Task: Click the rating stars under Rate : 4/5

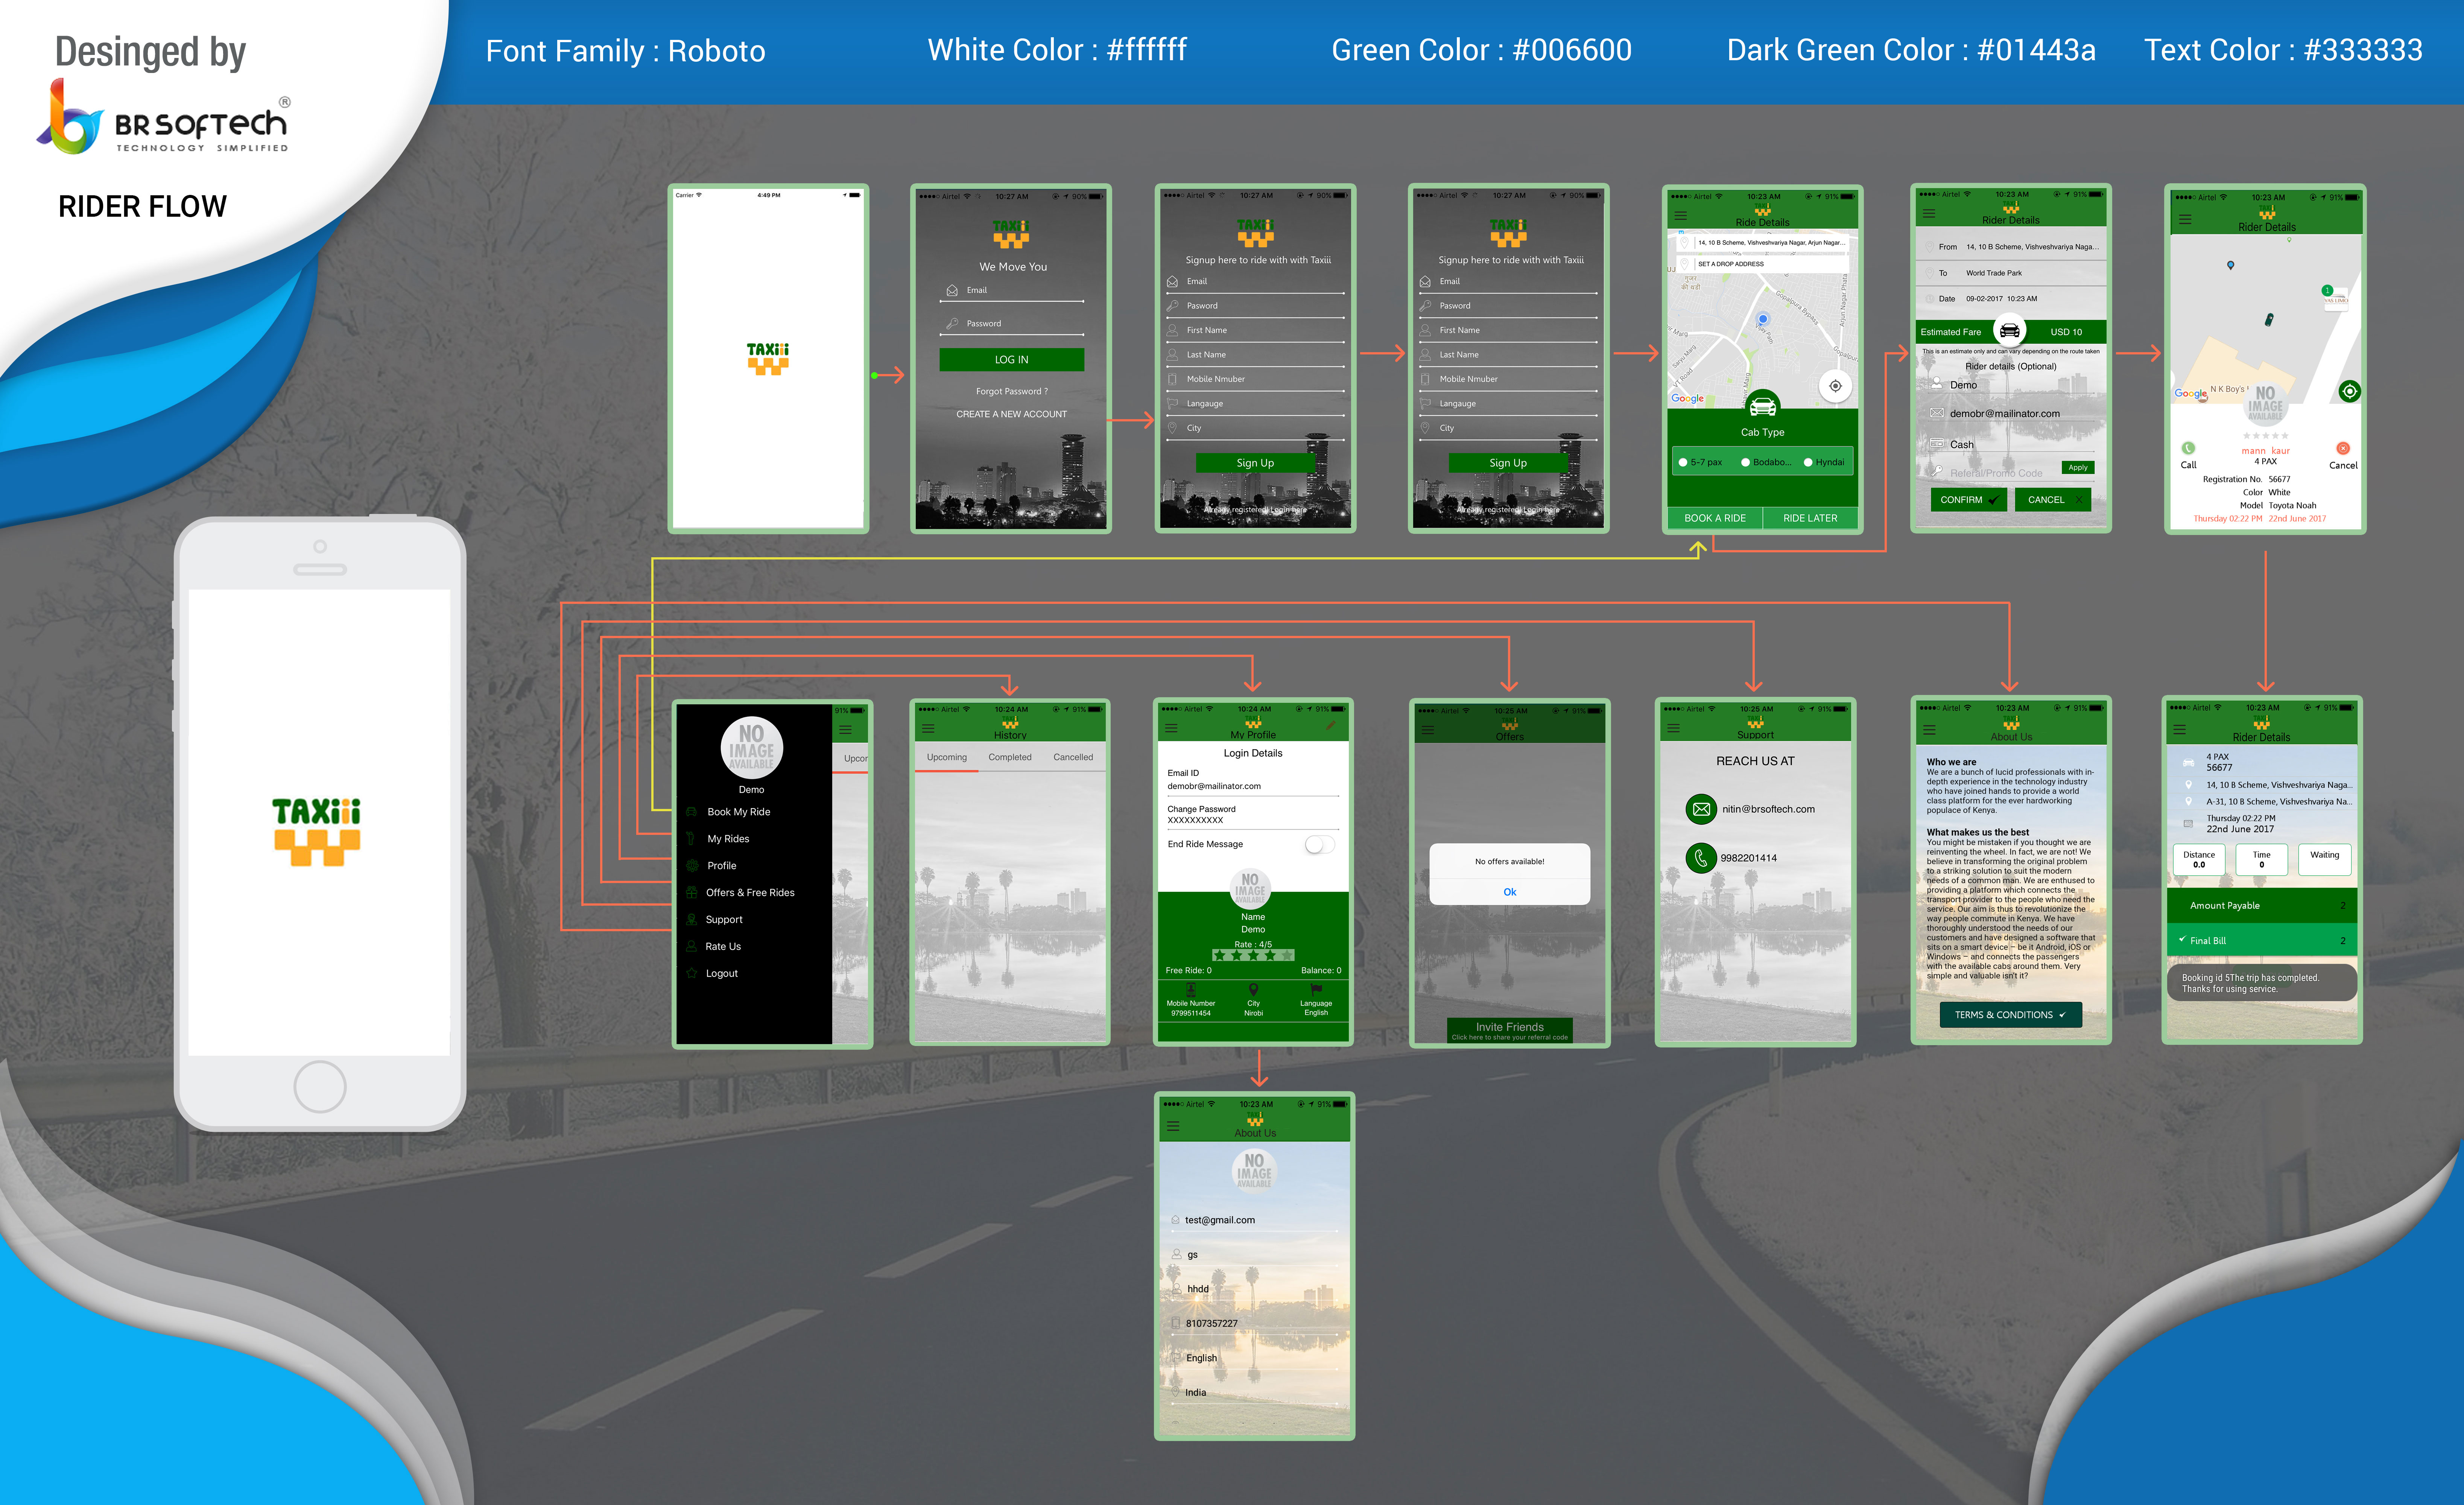Action: [x=1253, y=955]
